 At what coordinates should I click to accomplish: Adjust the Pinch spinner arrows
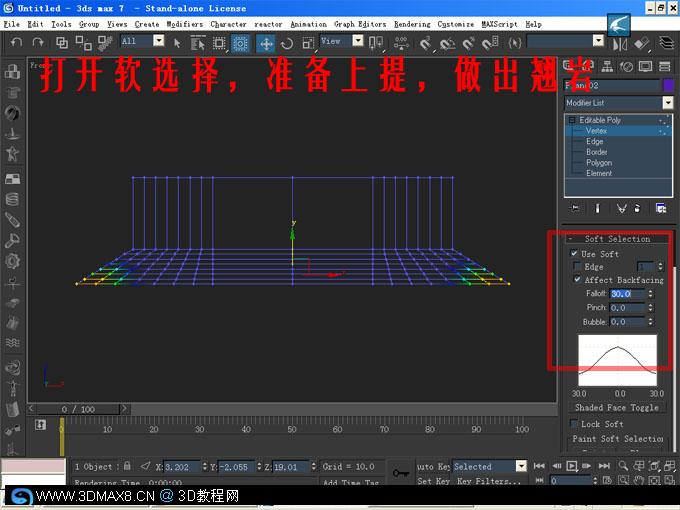pos(651,308)
